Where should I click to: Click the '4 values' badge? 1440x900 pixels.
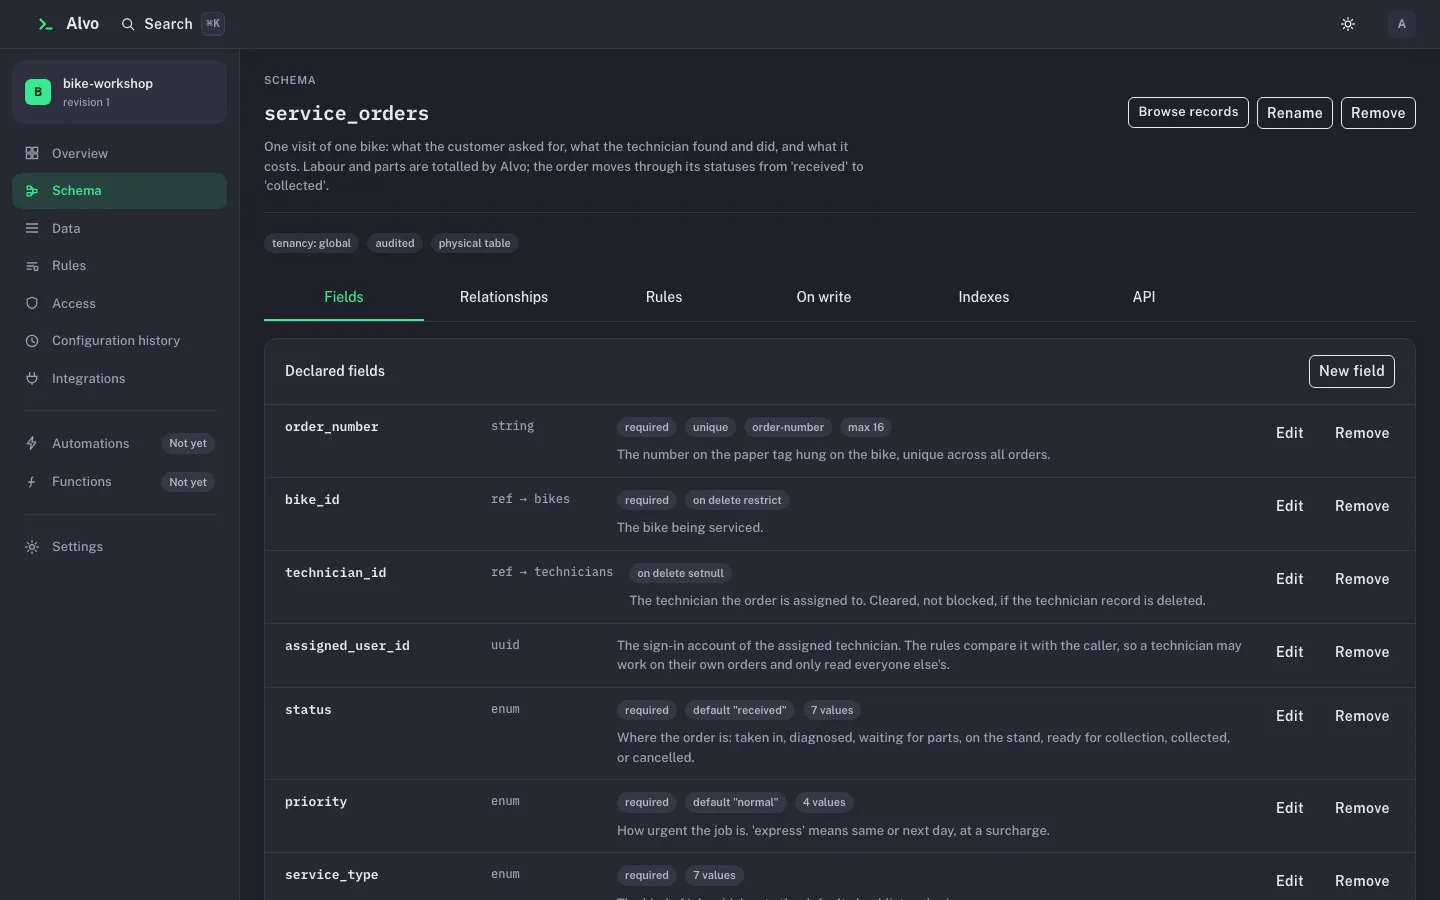(824, 802)
